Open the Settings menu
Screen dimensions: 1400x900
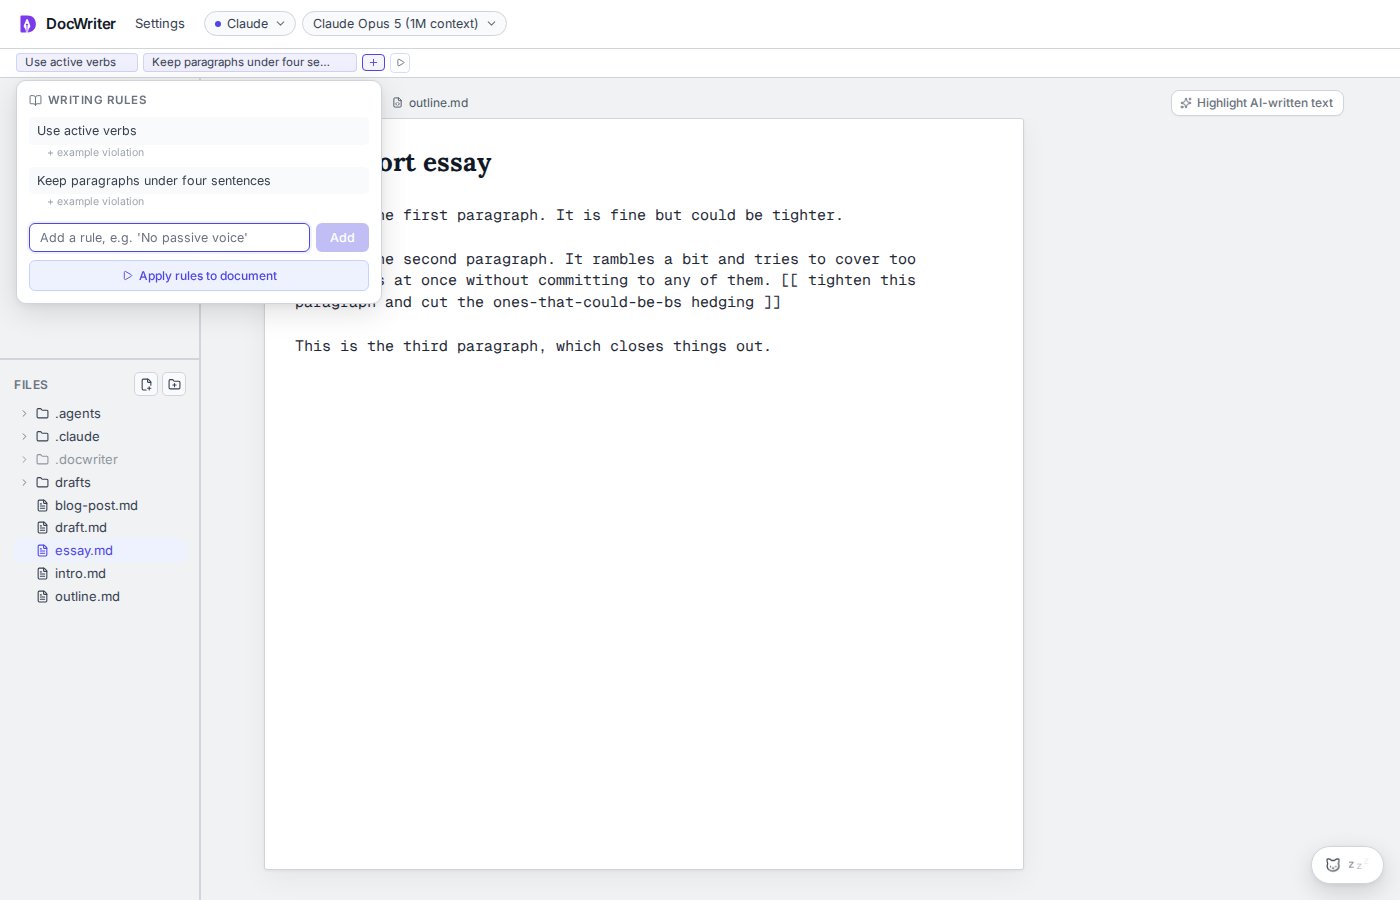160,24
